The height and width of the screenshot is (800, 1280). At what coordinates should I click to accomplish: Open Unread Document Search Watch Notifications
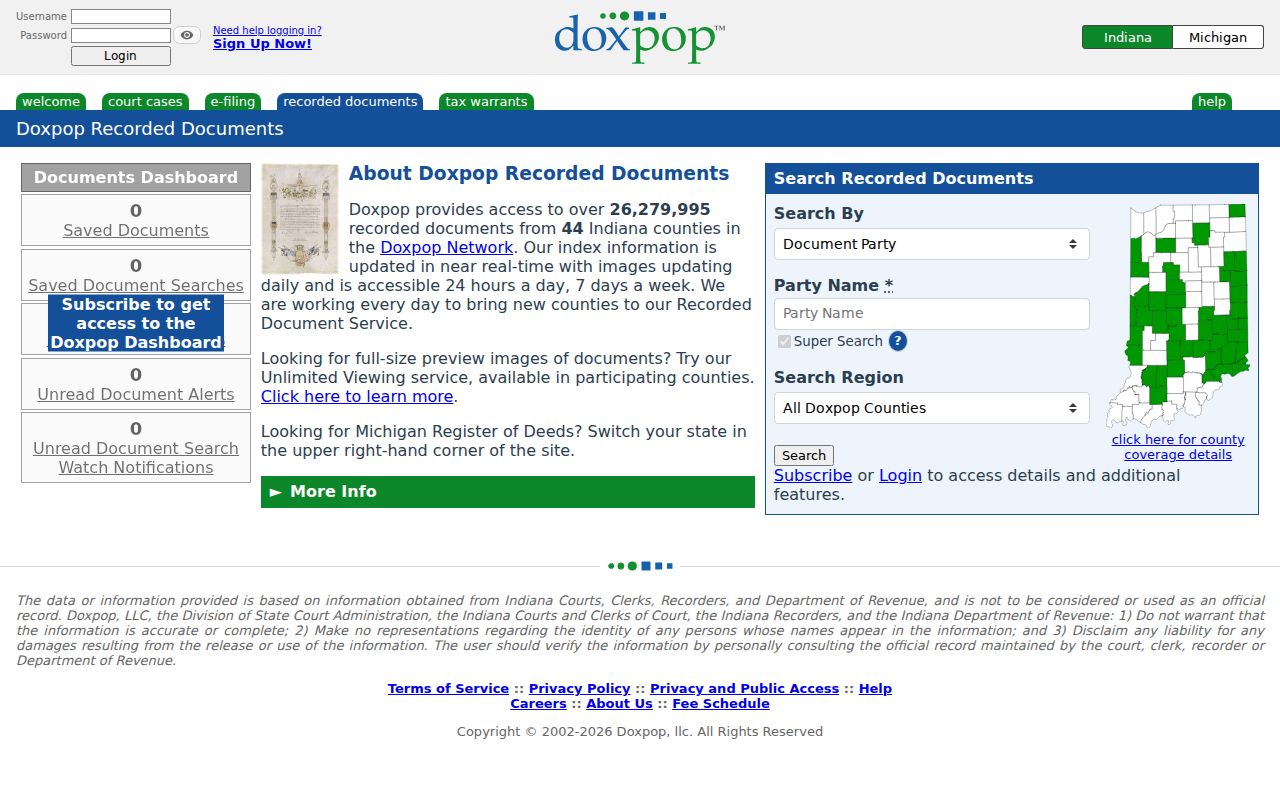[136, 448]
